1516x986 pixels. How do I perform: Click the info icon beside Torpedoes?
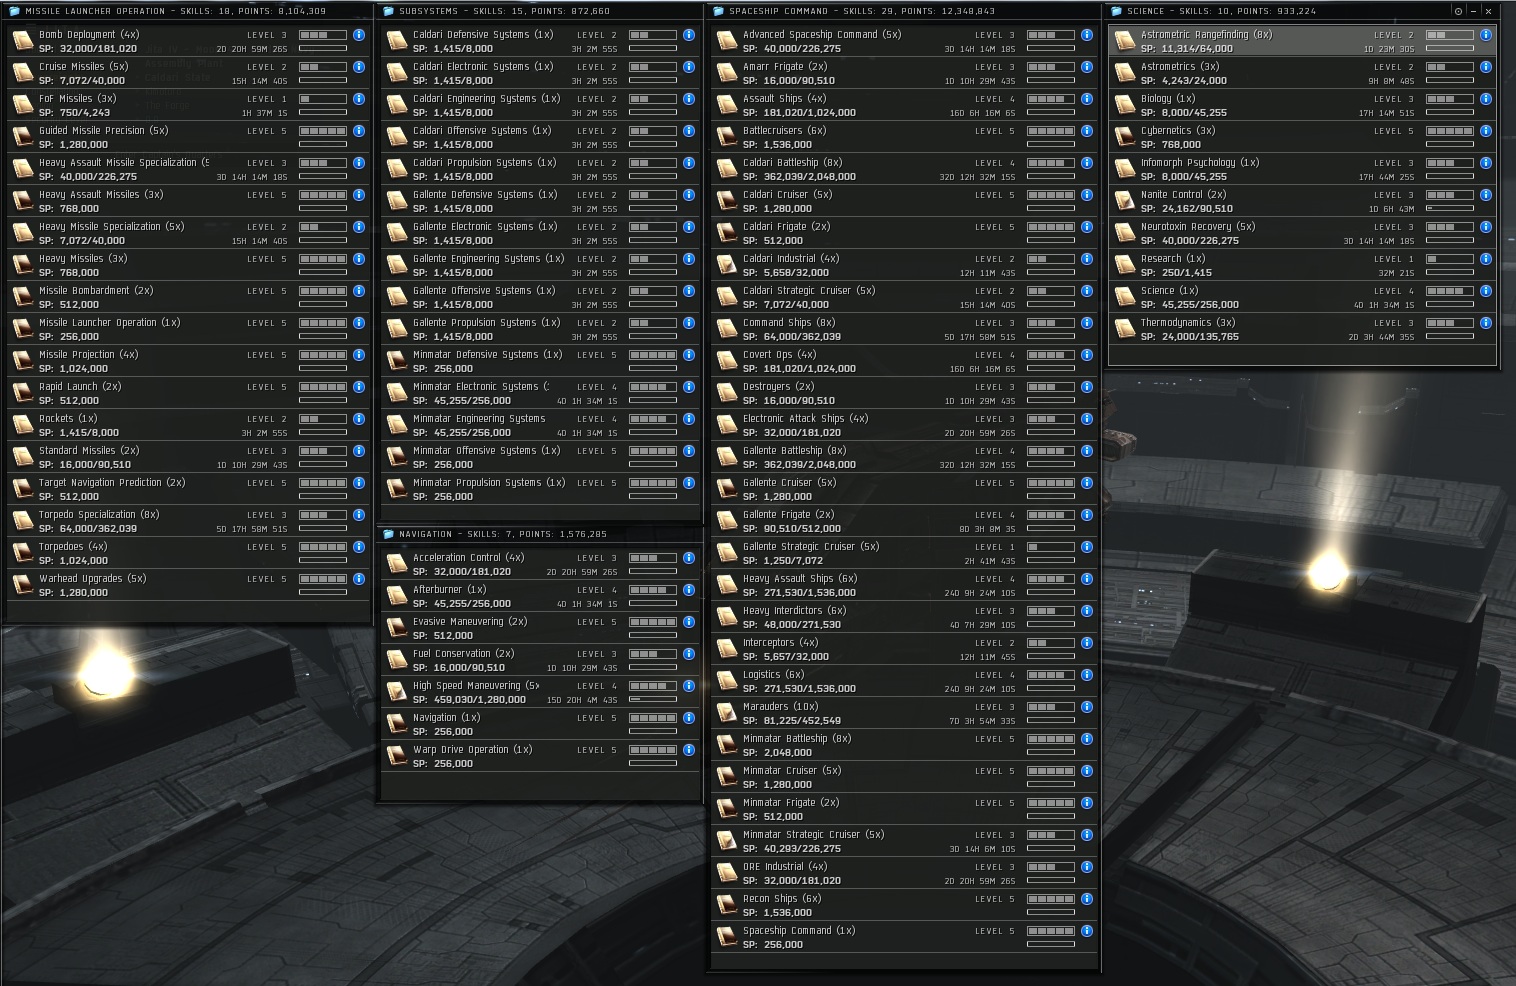[x=359, y=547]
